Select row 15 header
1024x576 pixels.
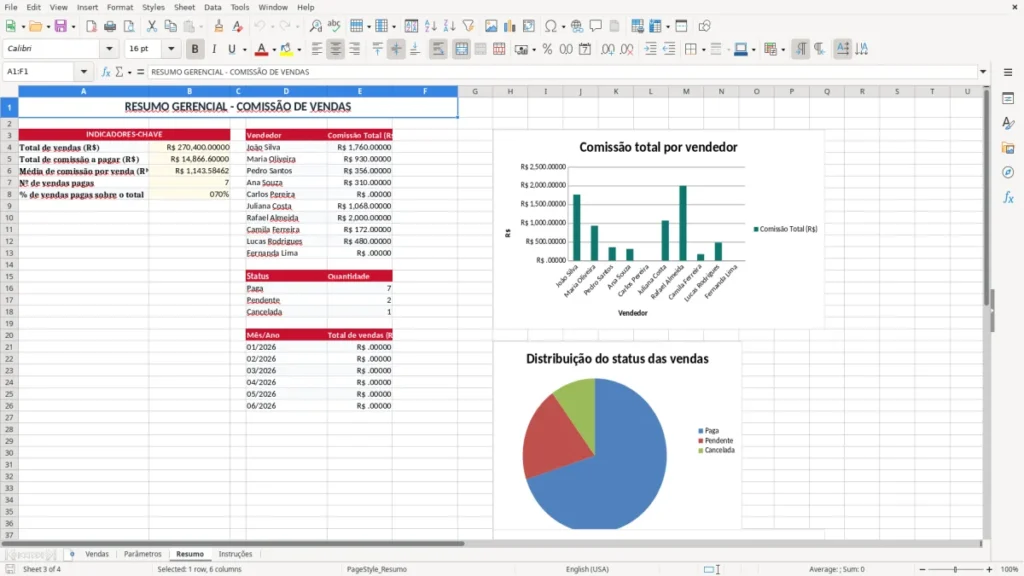click(9, 276)
